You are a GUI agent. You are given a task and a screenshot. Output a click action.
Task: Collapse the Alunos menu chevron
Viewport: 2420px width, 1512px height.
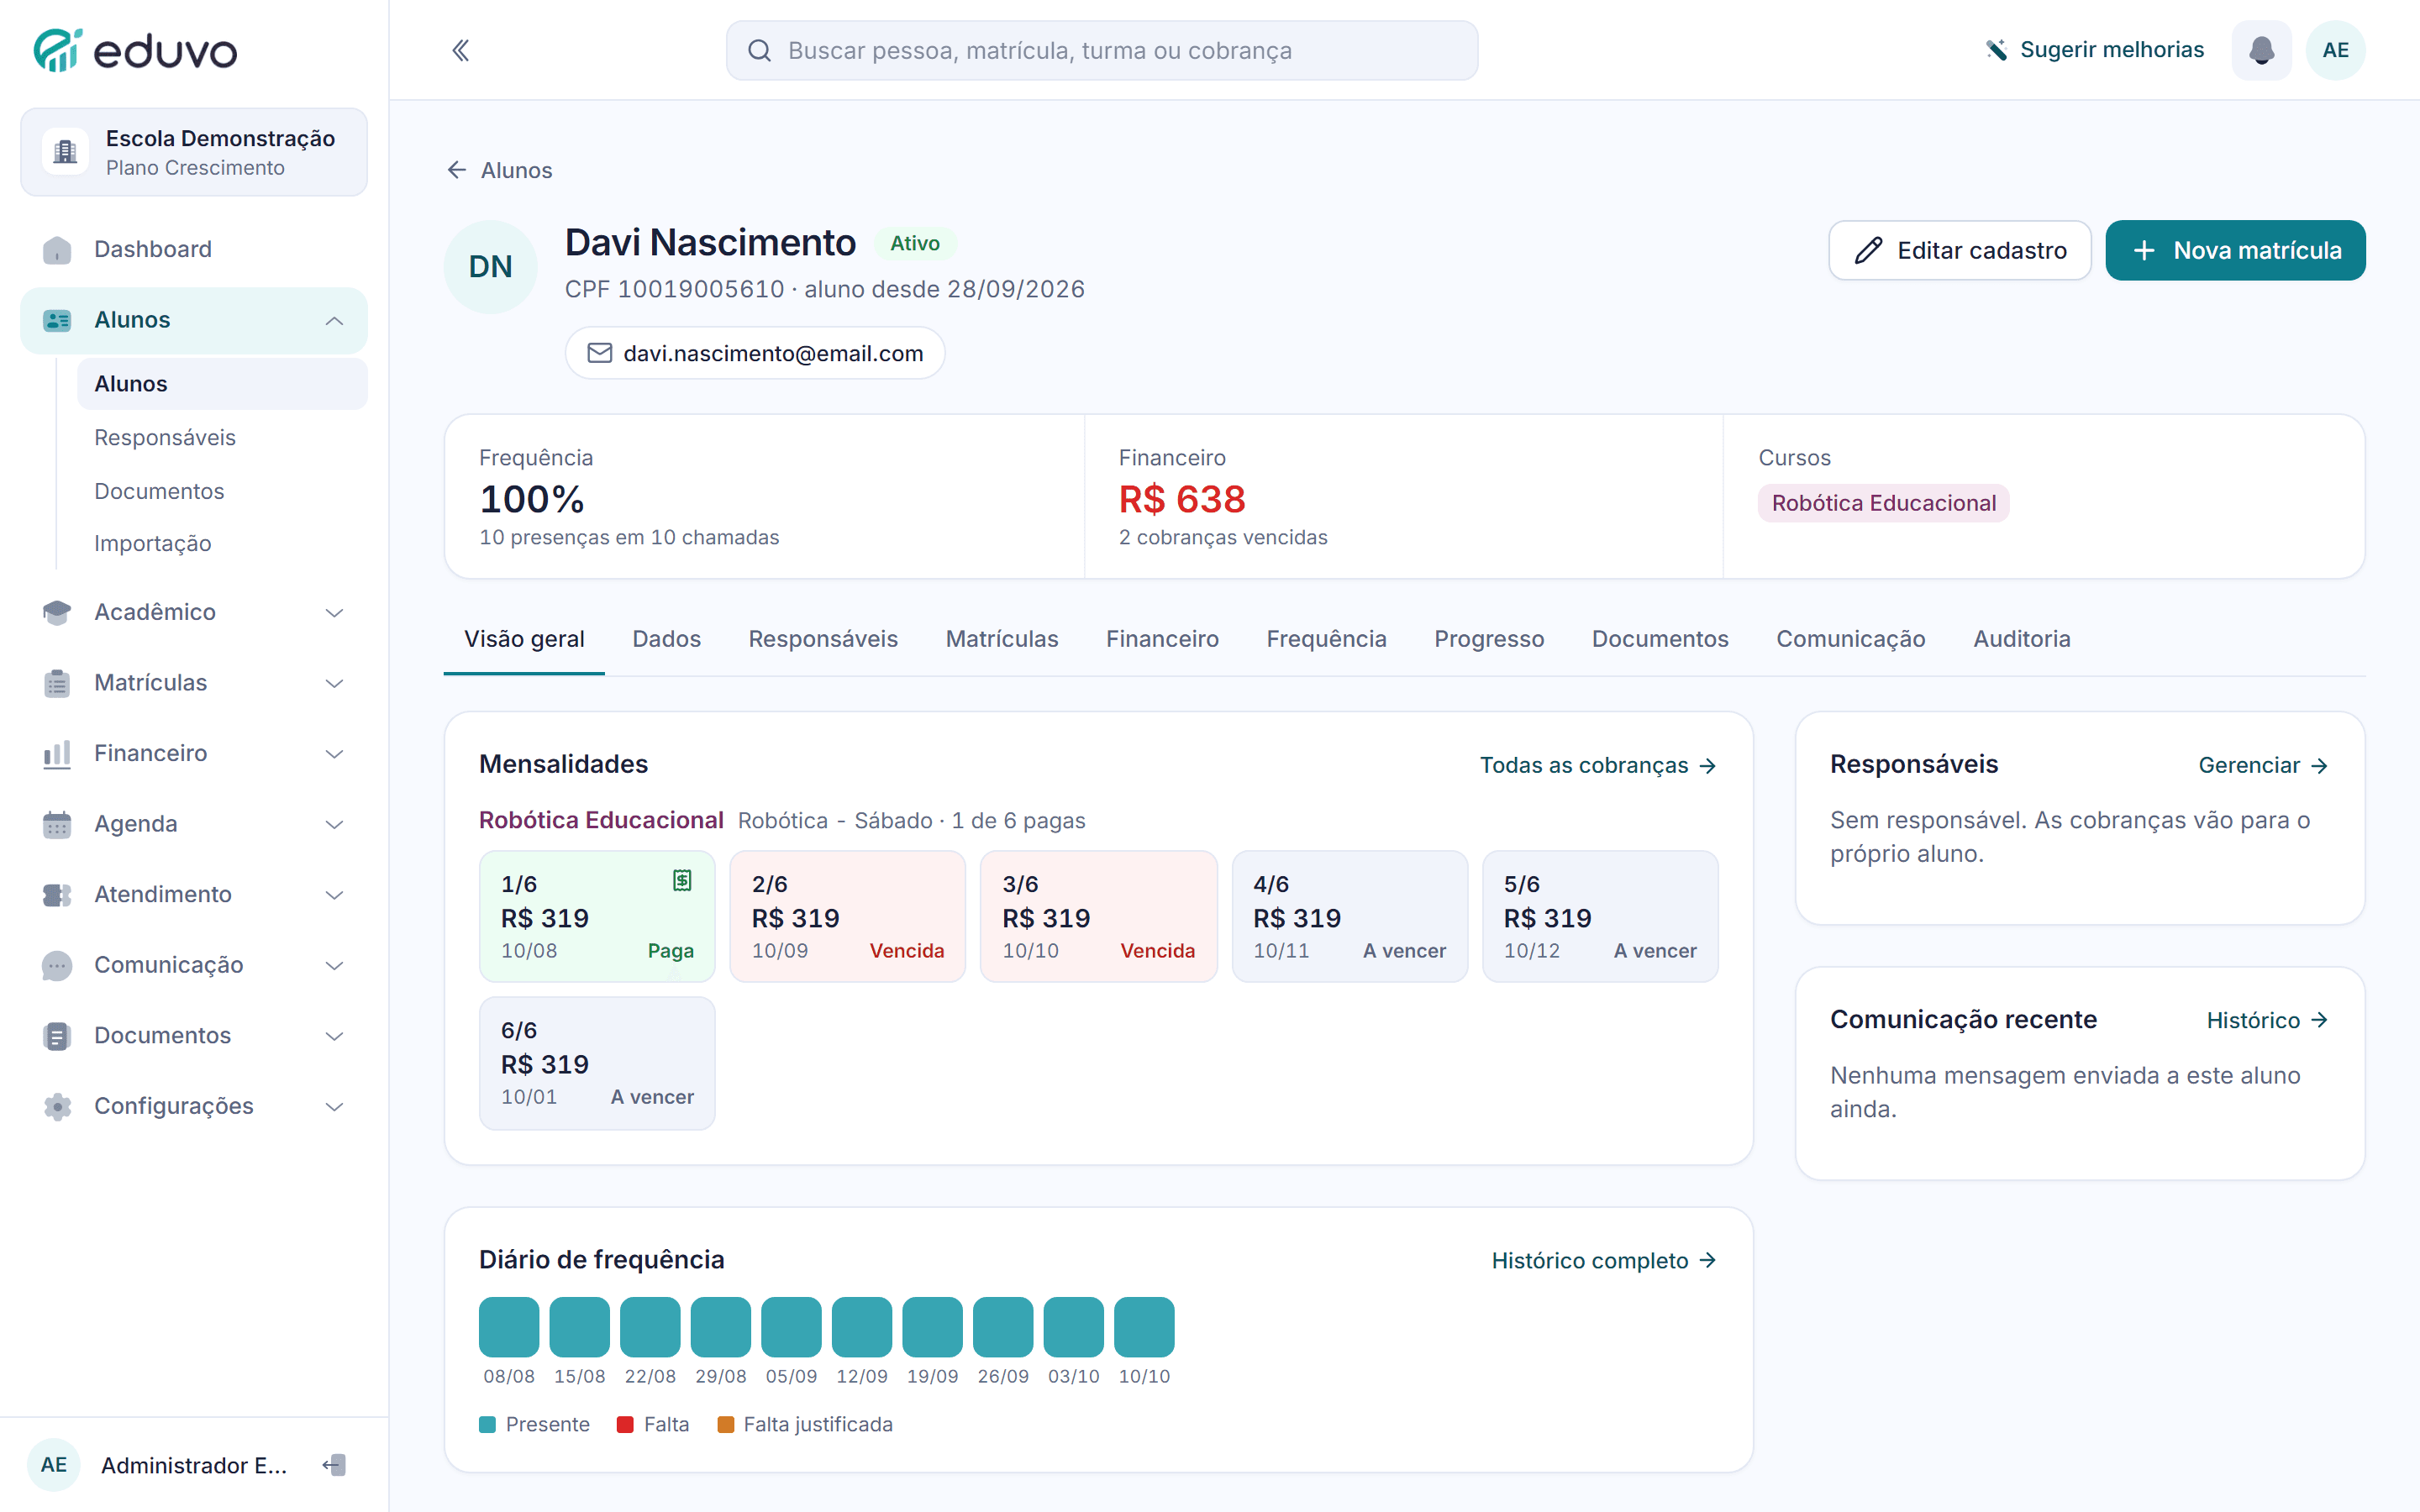[x=334, y=320]
